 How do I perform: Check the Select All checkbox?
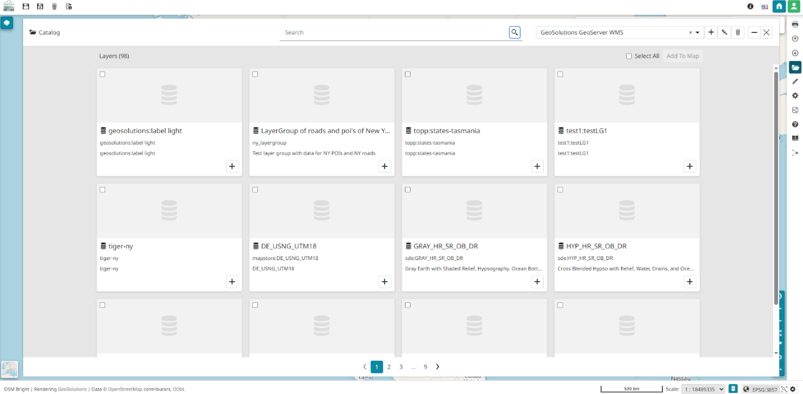tap(629, 56)
